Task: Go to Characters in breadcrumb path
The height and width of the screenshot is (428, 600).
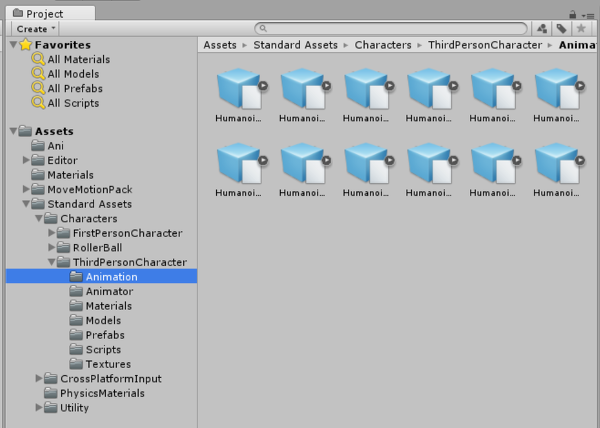Action: (383, 45)
